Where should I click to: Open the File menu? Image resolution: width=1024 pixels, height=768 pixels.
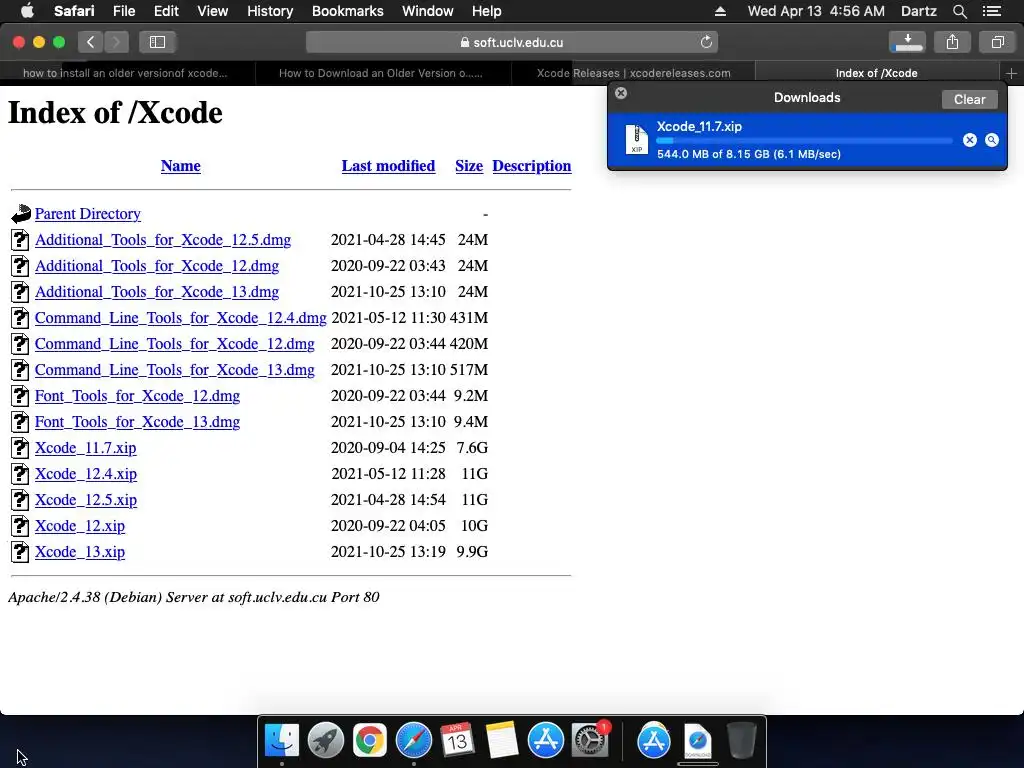click(123, 11)
